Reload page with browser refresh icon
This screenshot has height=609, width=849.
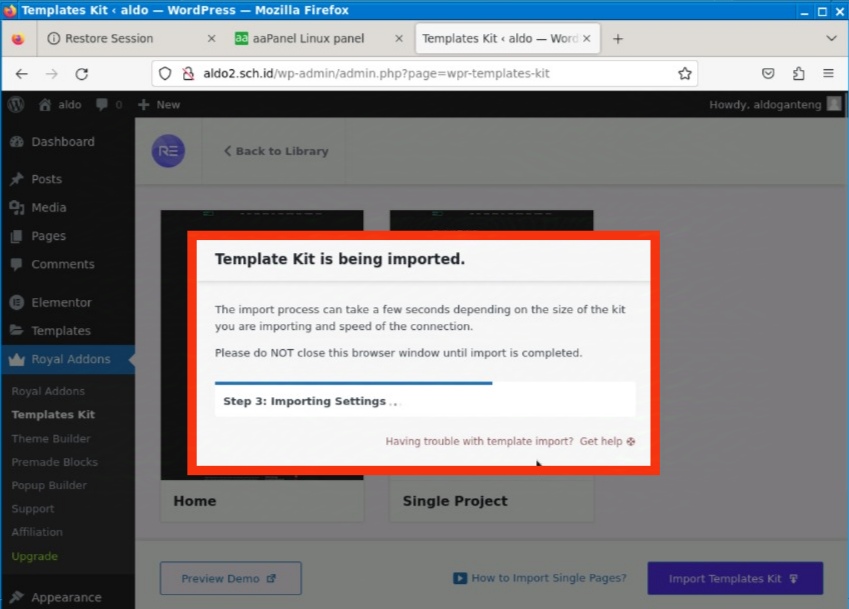tap(82, 74)
